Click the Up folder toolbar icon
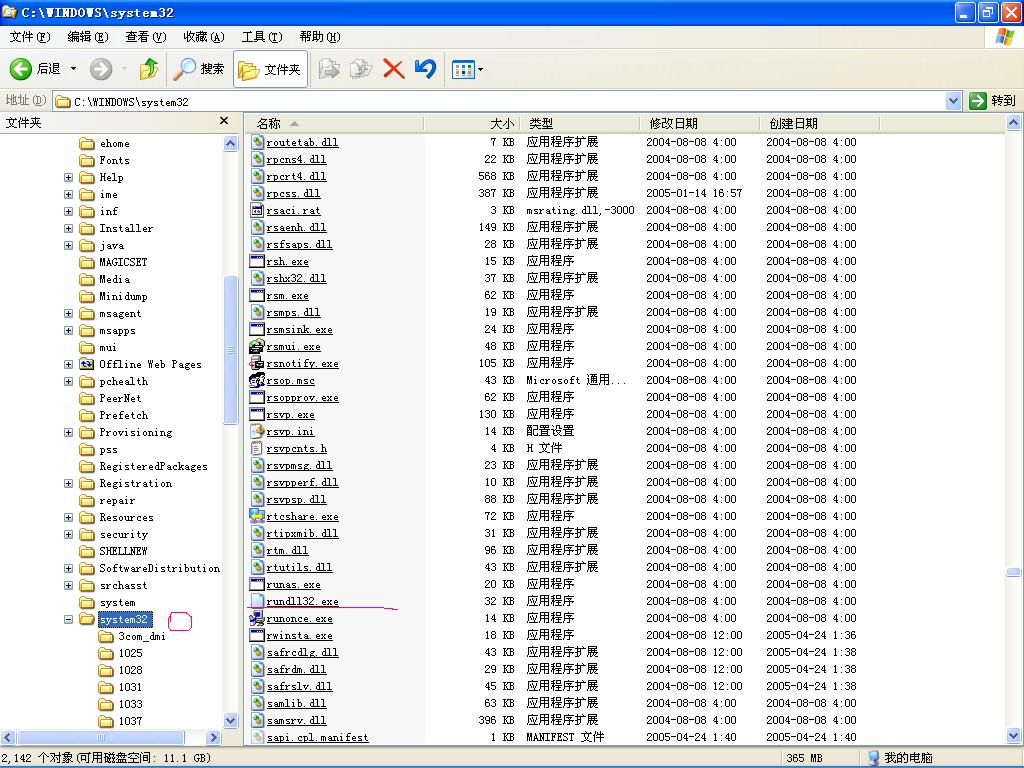Image resolution: width=1024 pixels, height=768 pixels. [x=149, y=69]
